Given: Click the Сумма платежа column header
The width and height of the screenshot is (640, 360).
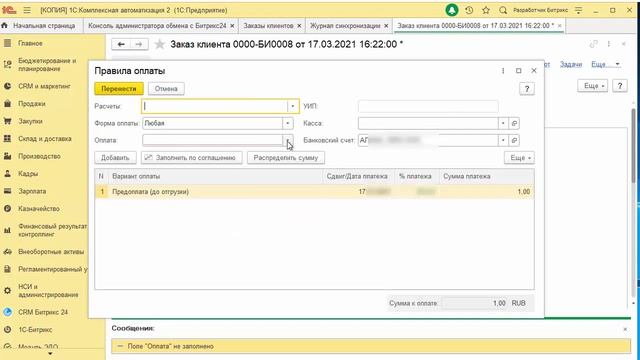Looking at the screenshot, I should click(486, 176).
